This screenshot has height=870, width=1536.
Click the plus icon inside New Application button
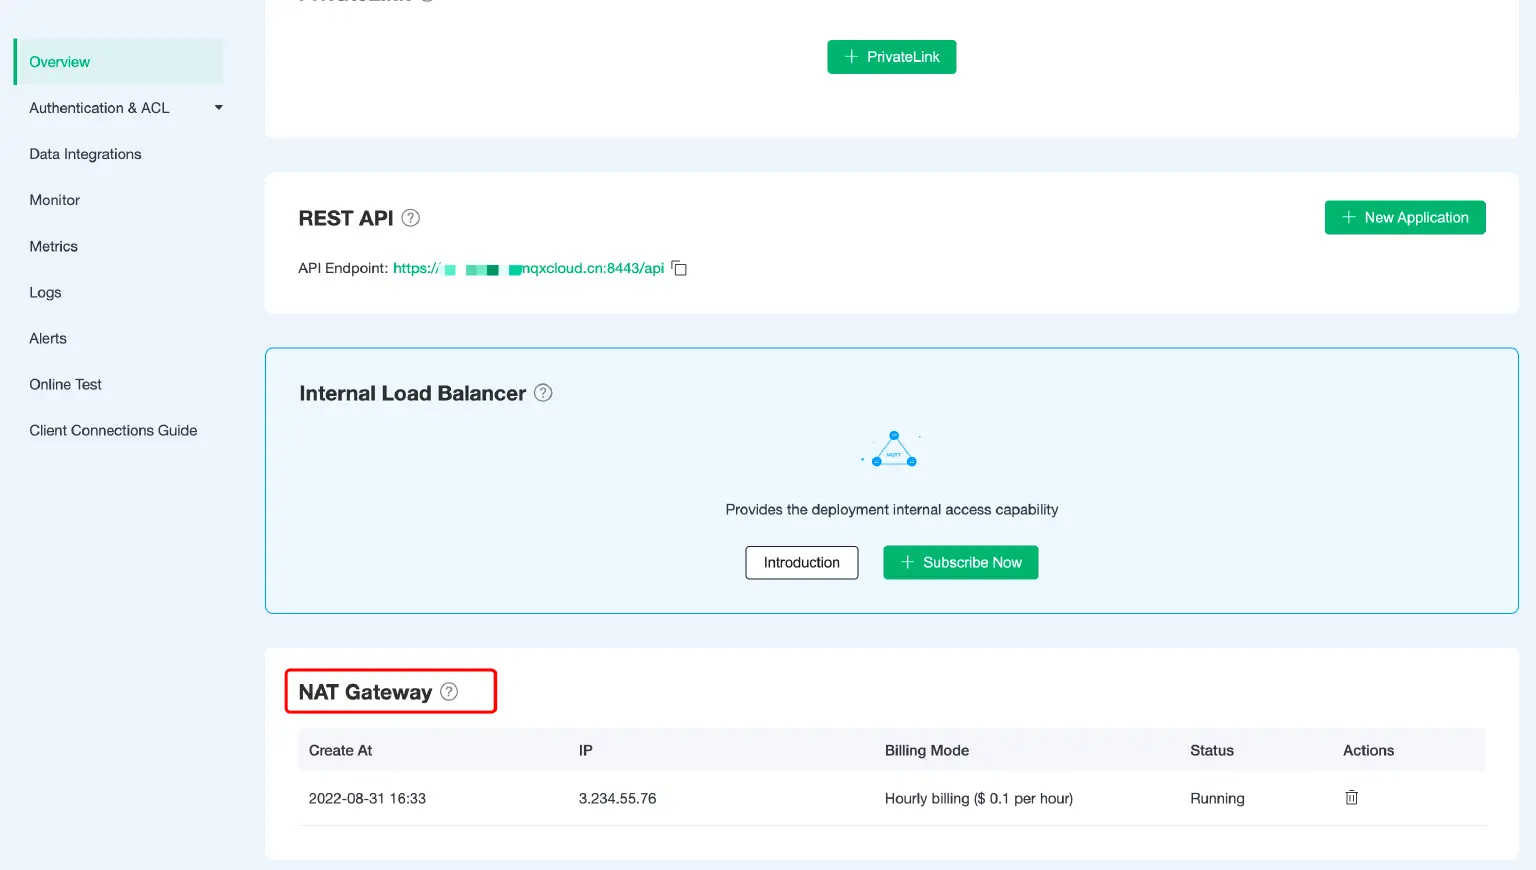[1348, 217]
